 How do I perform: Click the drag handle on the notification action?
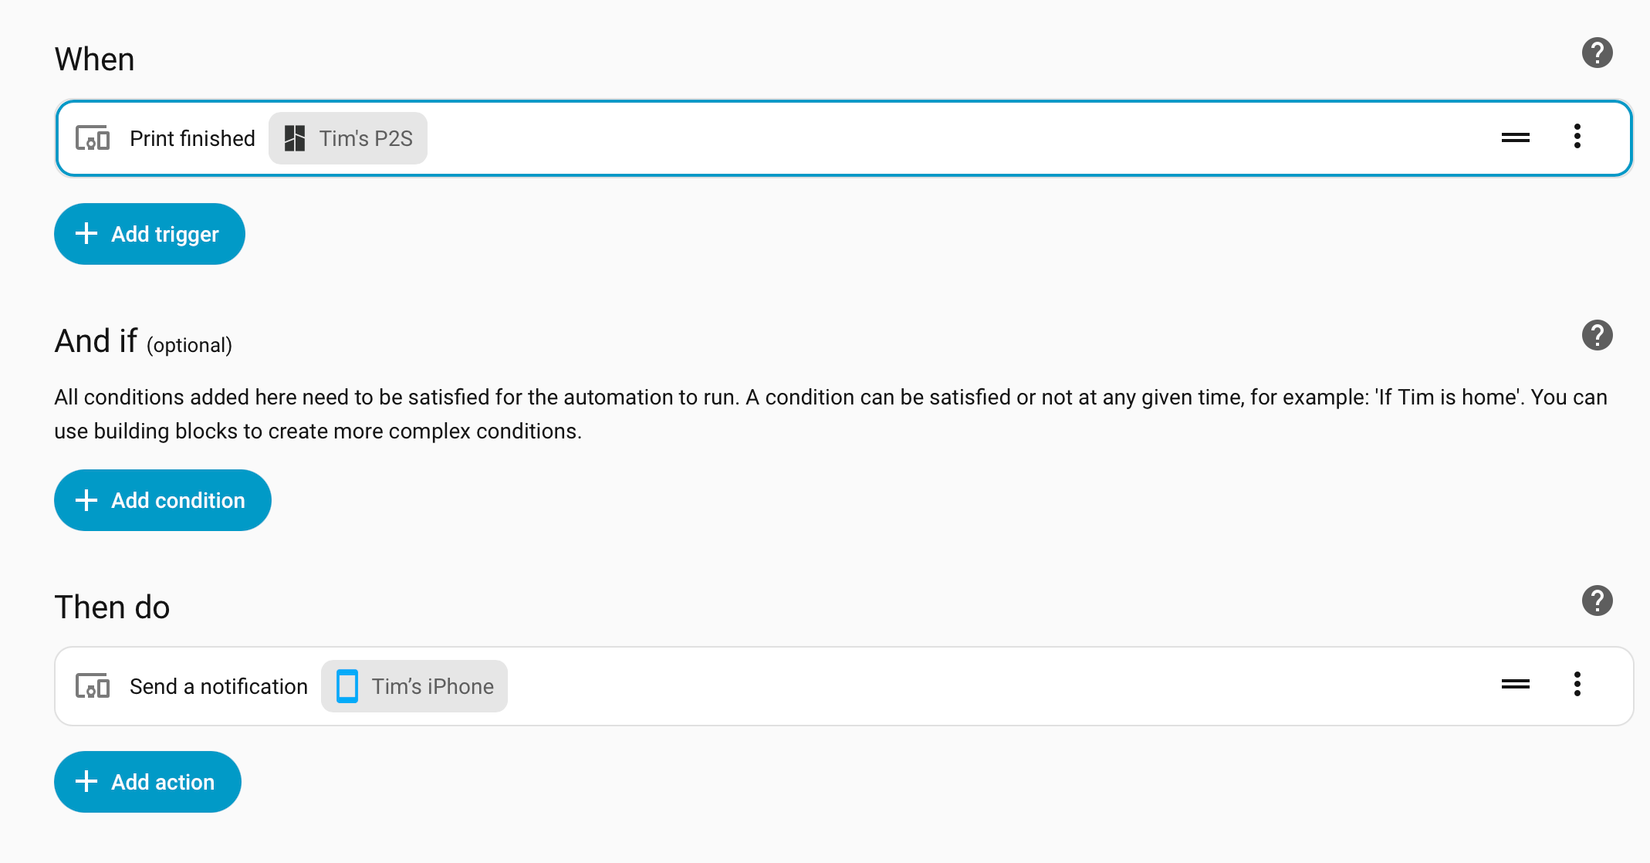pyautogui.click(x=1515, y=685)
